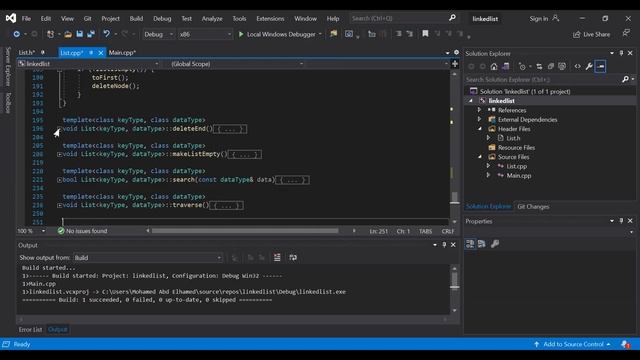Click Clear All icon in Output panel

[277, 258]
